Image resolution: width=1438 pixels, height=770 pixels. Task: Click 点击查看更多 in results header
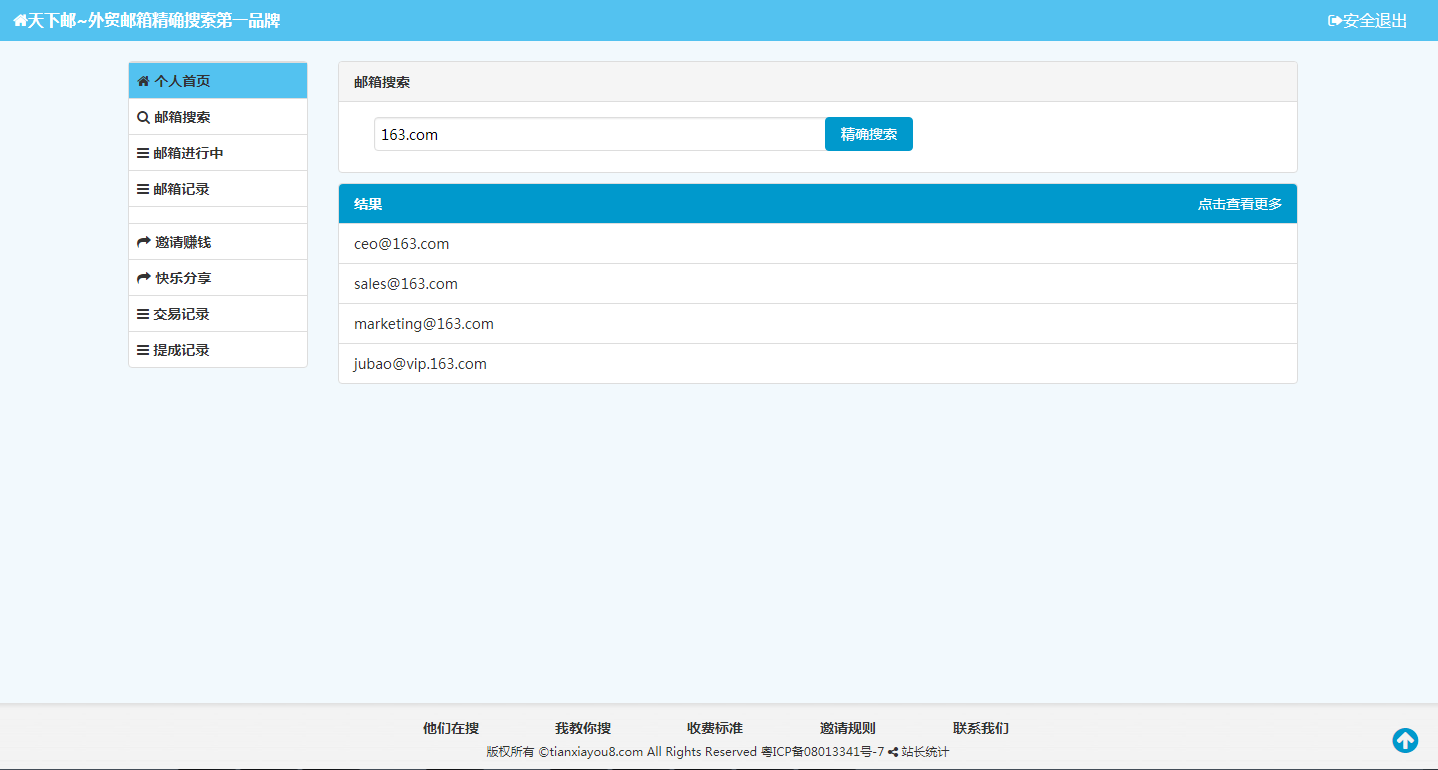tap(1240, 204)
